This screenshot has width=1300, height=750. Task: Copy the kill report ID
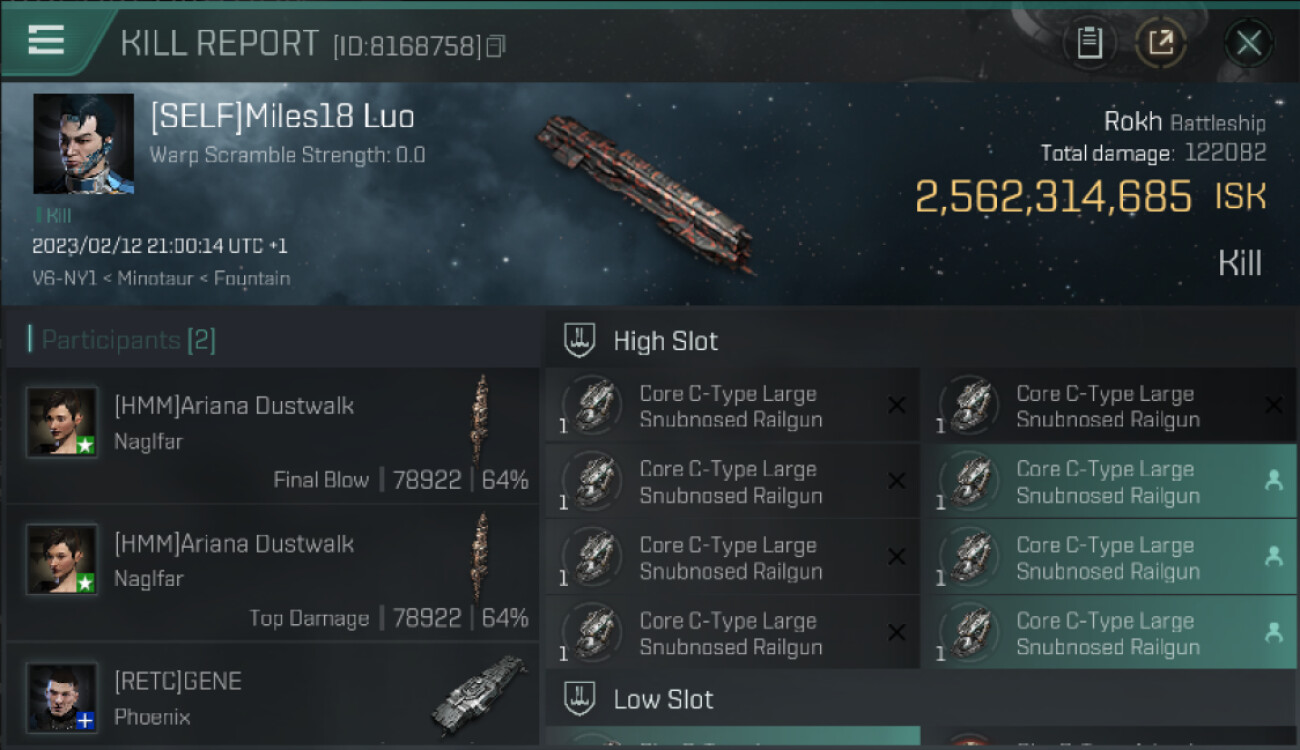point(496,46)
